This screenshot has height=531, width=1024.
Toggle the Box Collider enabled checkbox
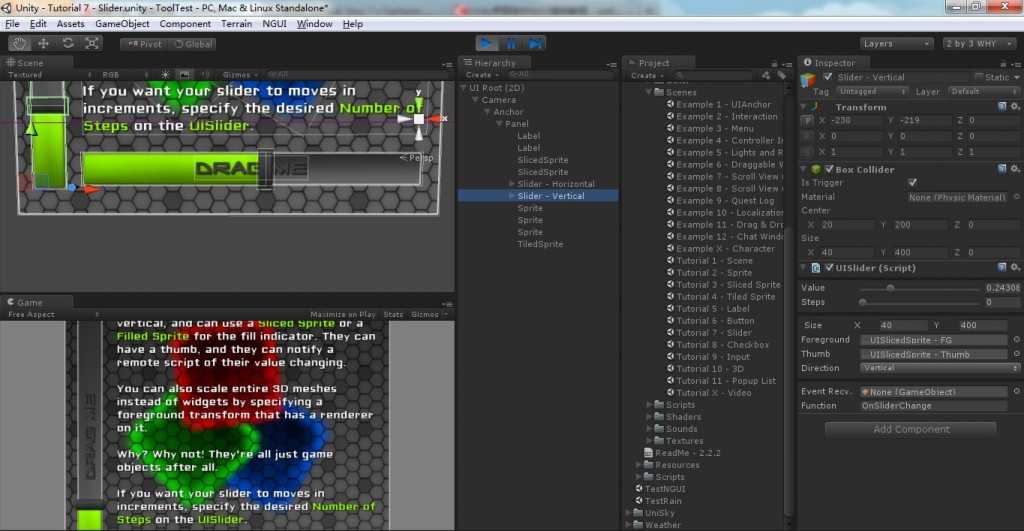pyautogui.click(x=829, y=169)
